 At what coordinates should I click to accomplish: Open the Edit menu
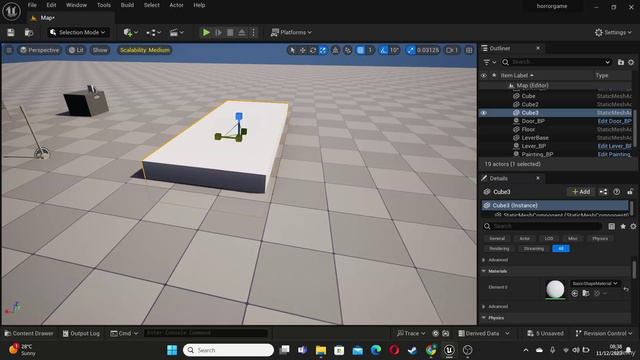coord(51,5)
